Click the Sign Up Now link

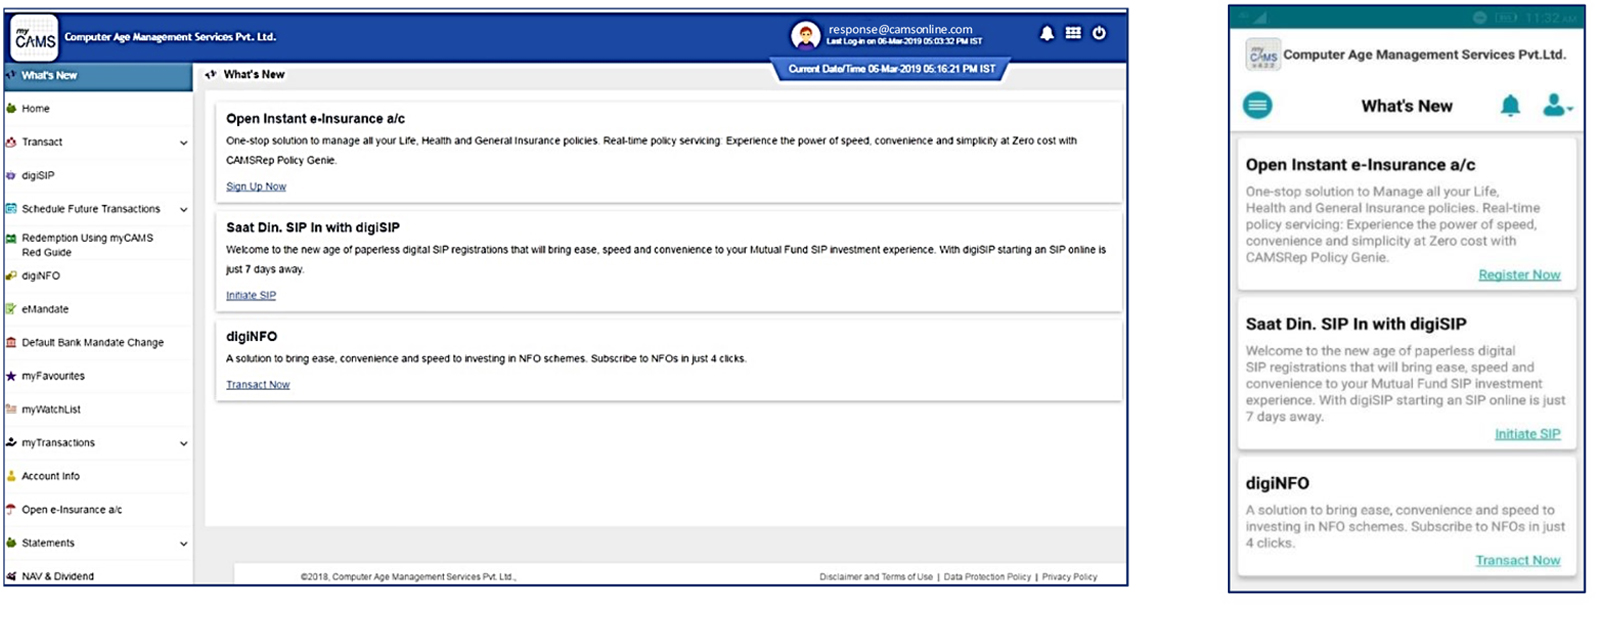click(x=256, y=187)
